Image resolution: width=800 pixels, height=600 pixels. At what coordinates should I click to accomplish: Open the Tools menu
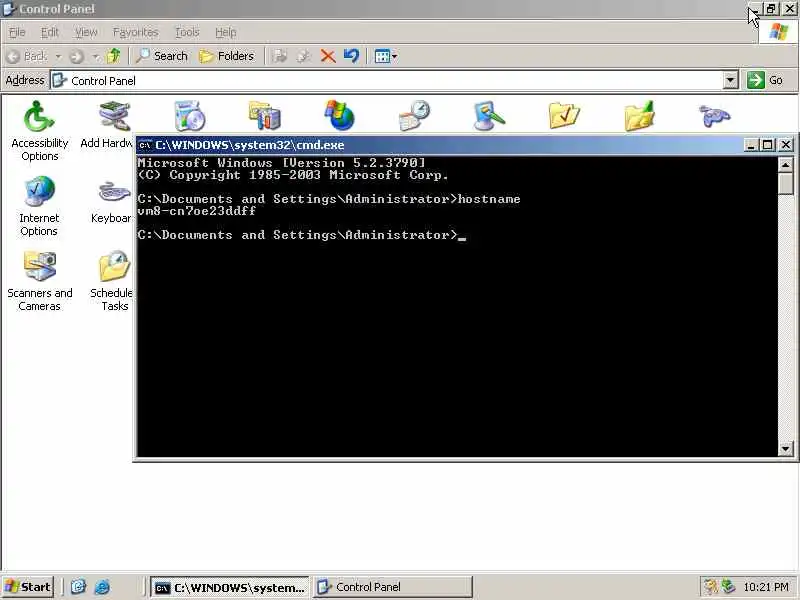(x=187, y=32)
